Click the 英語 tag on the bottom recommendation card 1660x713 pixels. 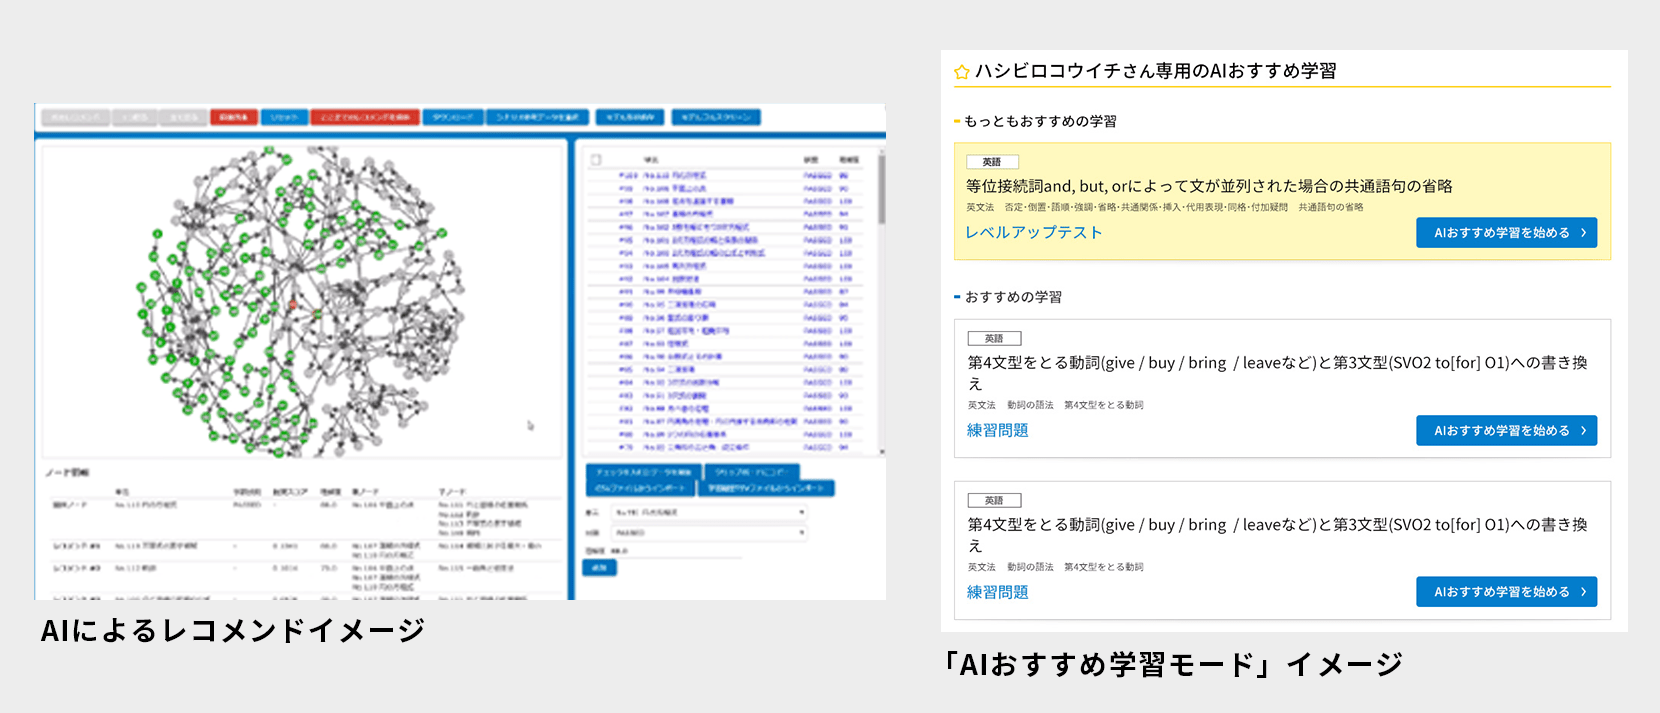(993, 500)
